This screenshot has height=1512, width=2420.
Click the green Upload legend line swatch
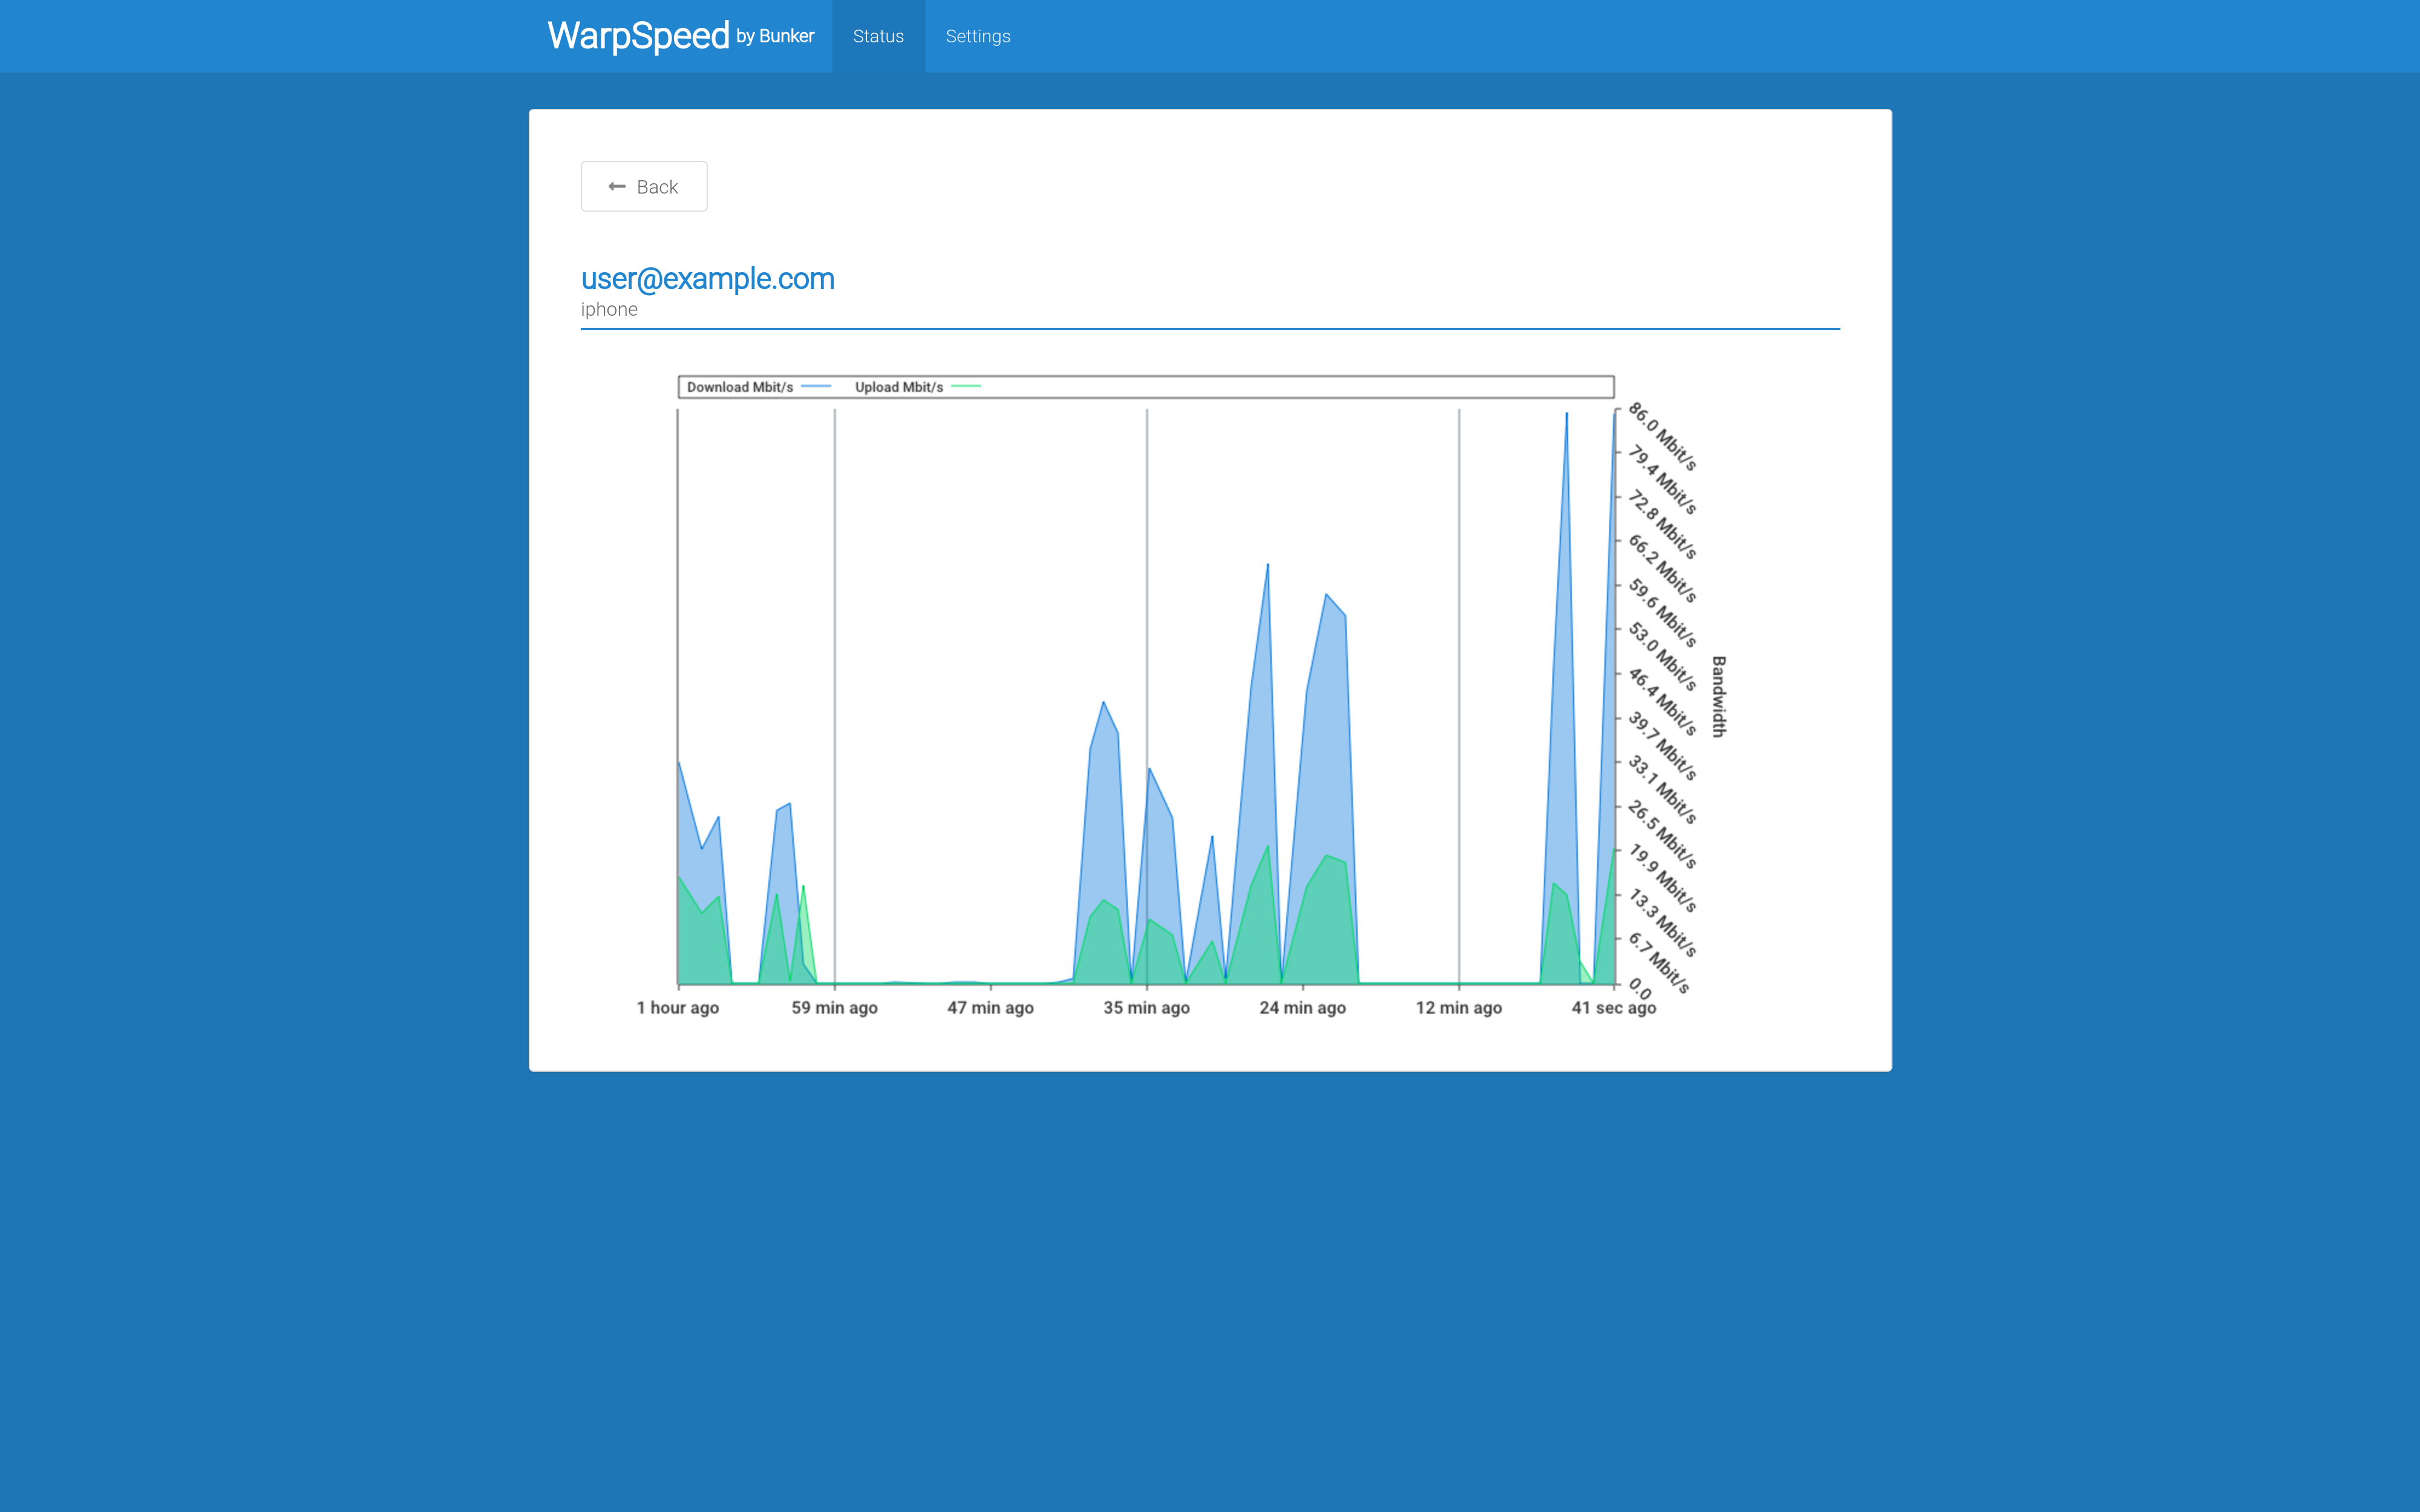[966, 387]
